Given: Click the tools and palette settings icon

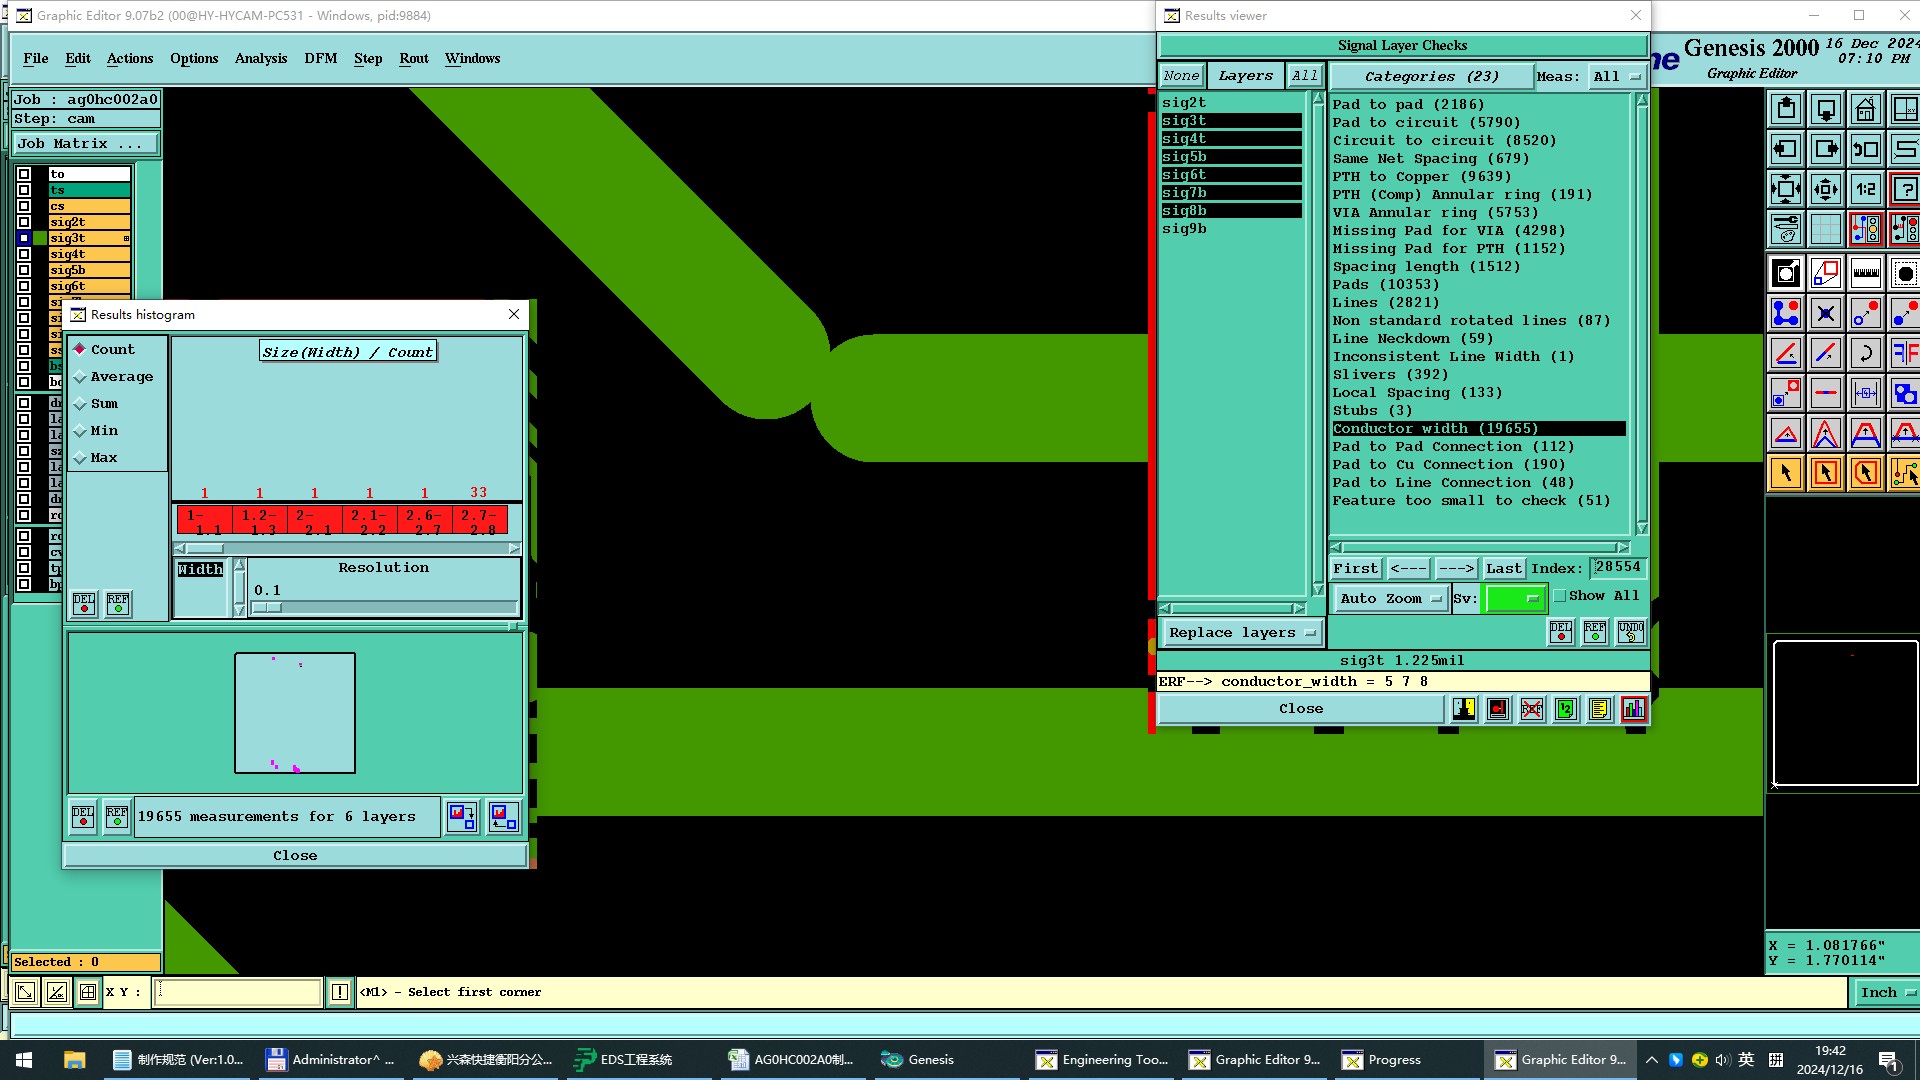Looking at the screenshot, I should [x=1786, y=229].
